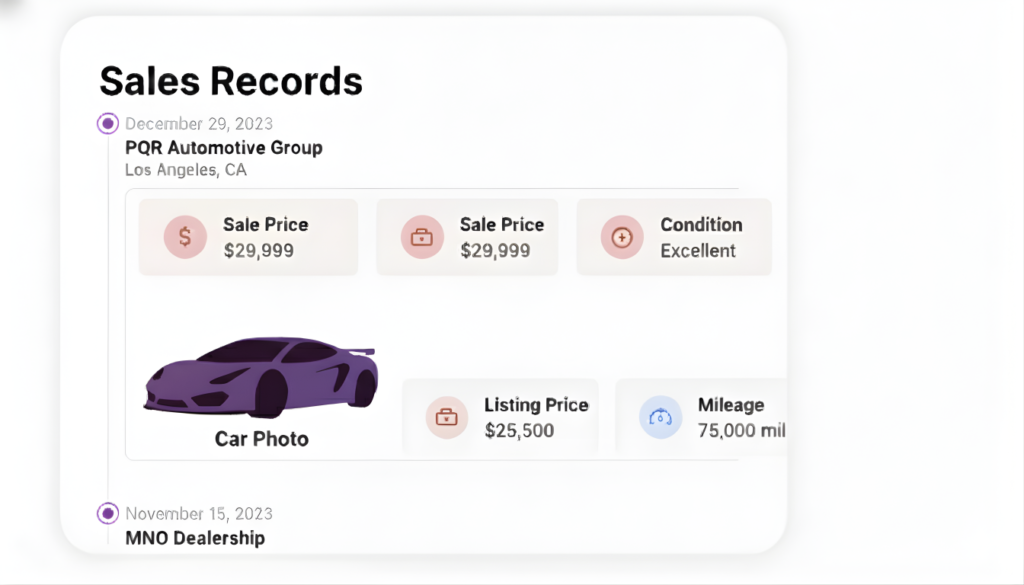This screenshot has width=1024, height=585.
Task: Select the $25,500 listing price value
Action: pyautogui.click(x=519, y=431)
